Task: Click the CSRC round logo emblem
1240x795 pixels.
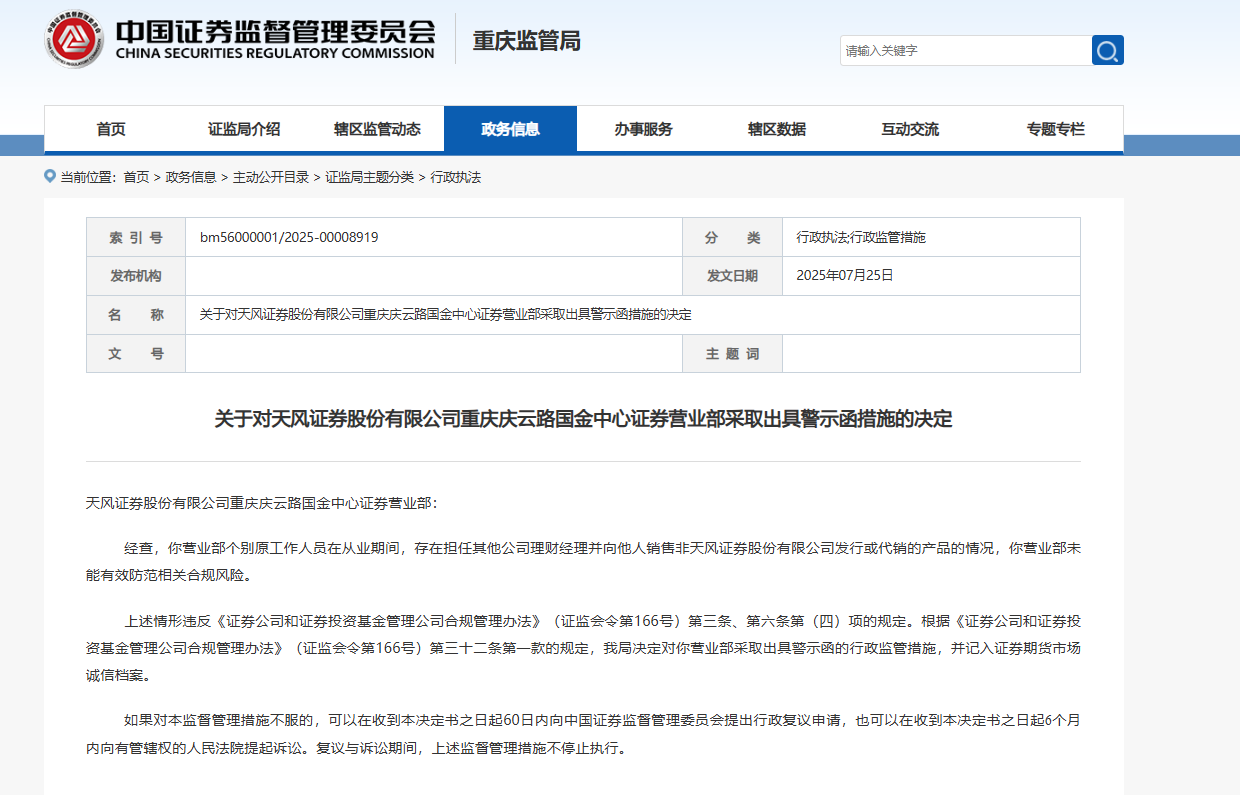Action: coord(74,39)
